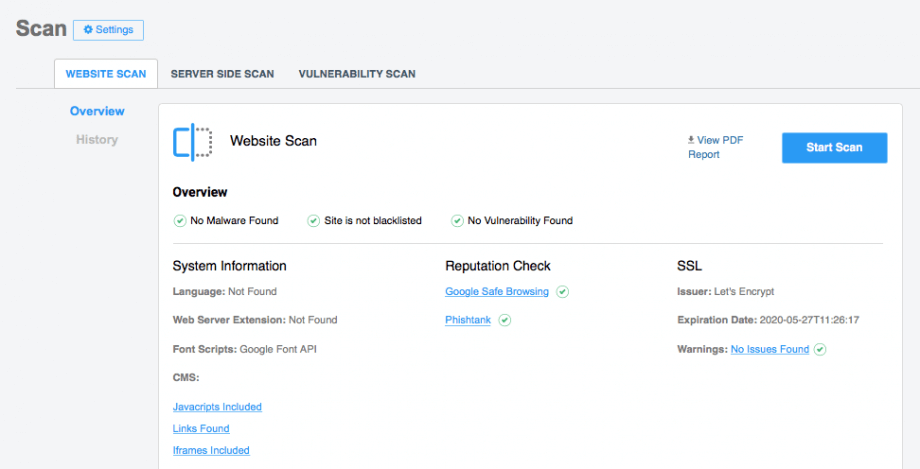The width and height of the screenshot is (920, 469).
Task: Click the checkmark next to Phishtank
Action: [x=505, y=320]
